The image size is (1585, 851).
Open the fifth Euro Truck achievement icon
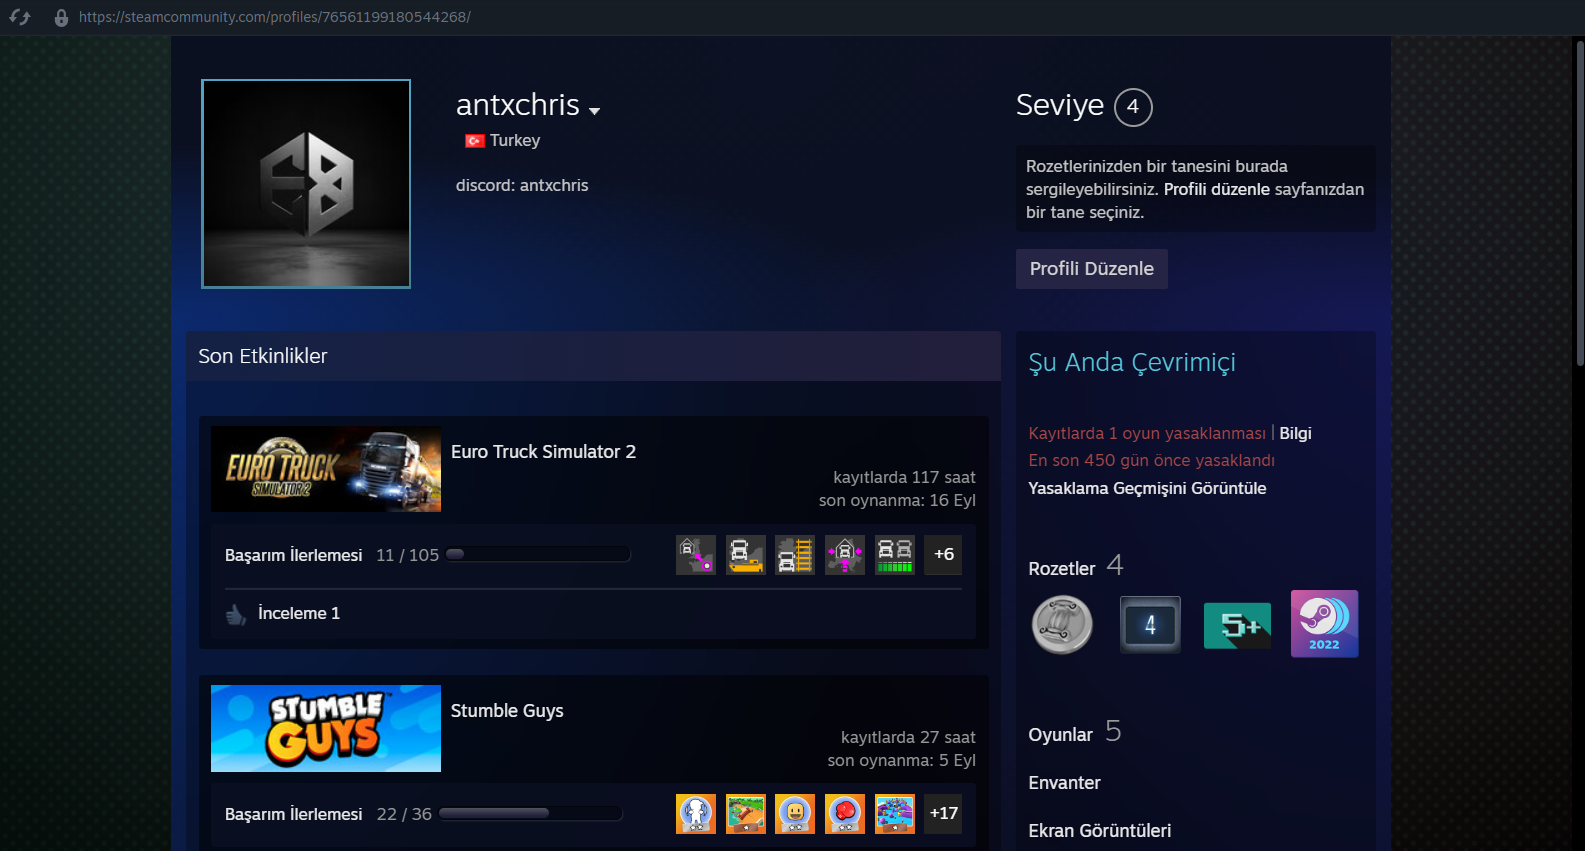[895, 555]
